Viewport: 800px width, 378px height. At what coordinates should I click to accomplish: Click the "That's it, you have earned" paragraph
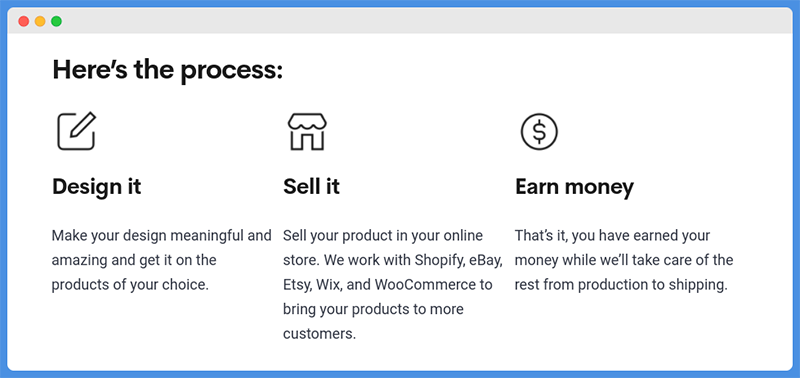tap(624, 260)
